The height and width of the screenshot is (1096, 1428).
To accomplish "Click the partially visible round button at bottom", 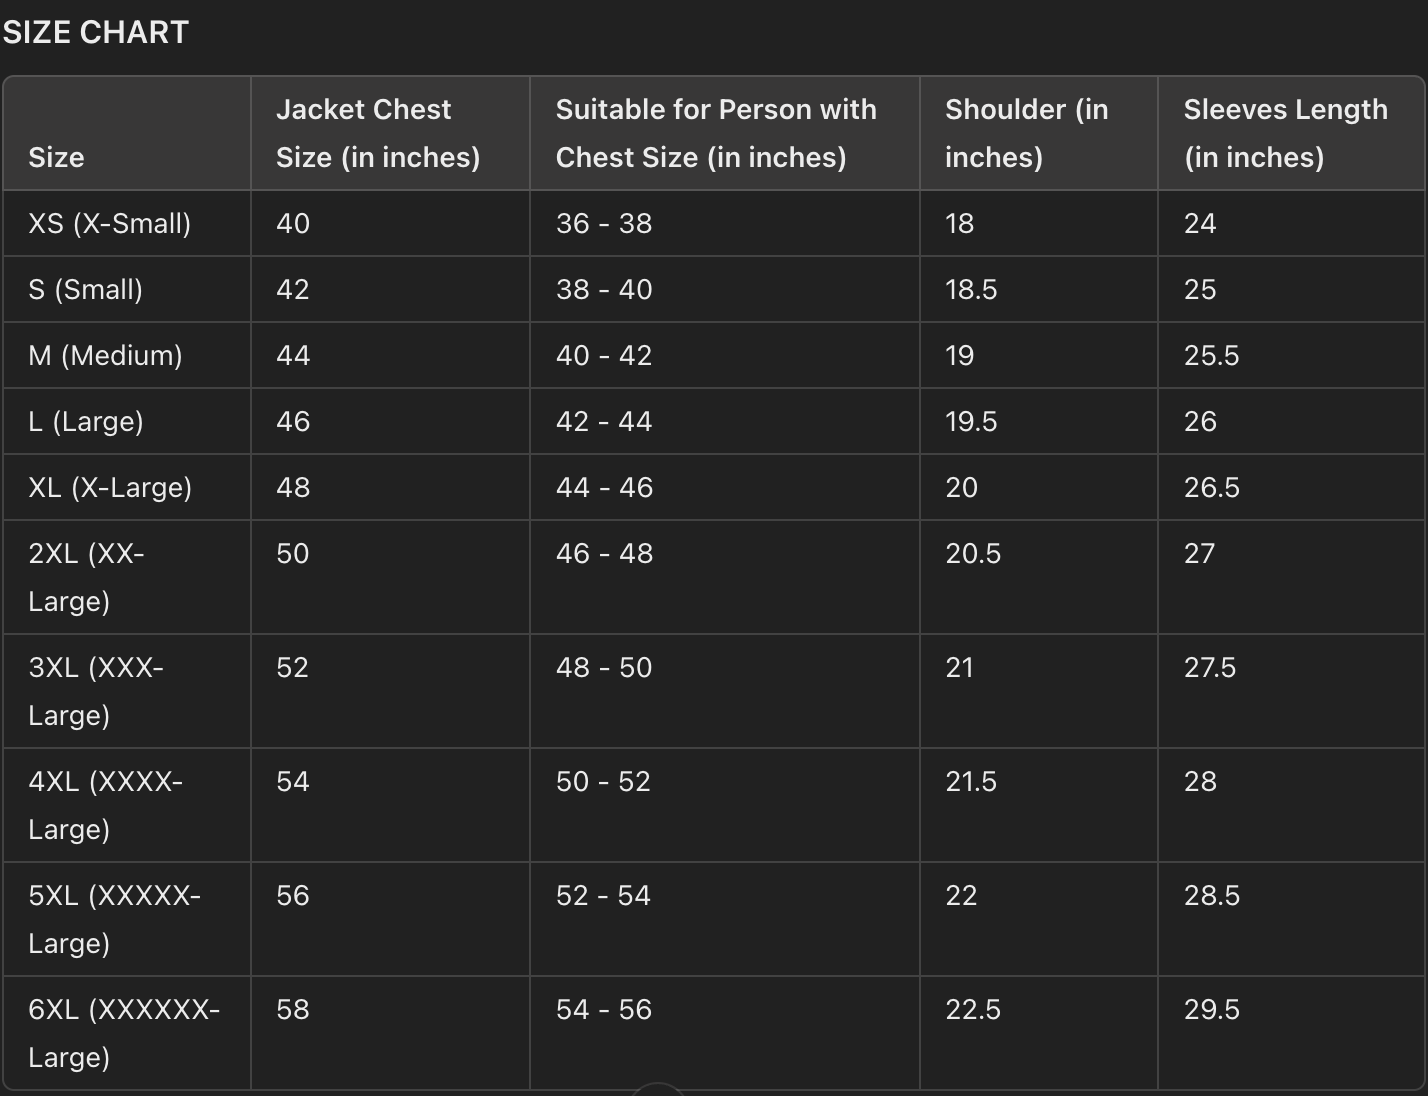I will click(658, 1090).
